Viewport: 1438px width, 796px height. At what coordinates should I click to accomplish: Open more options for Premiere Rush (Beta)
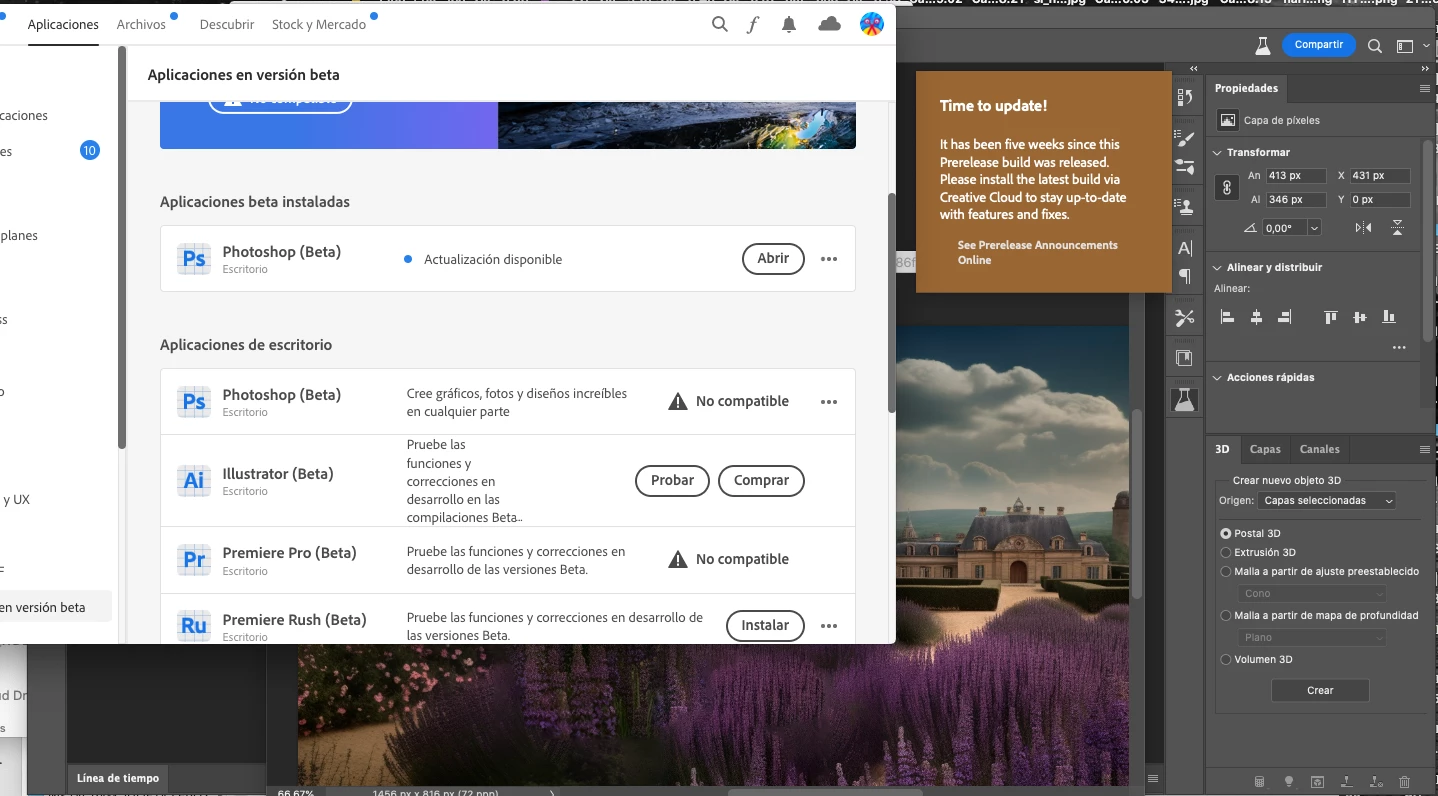pyautogui.click(x=828, y=626)
